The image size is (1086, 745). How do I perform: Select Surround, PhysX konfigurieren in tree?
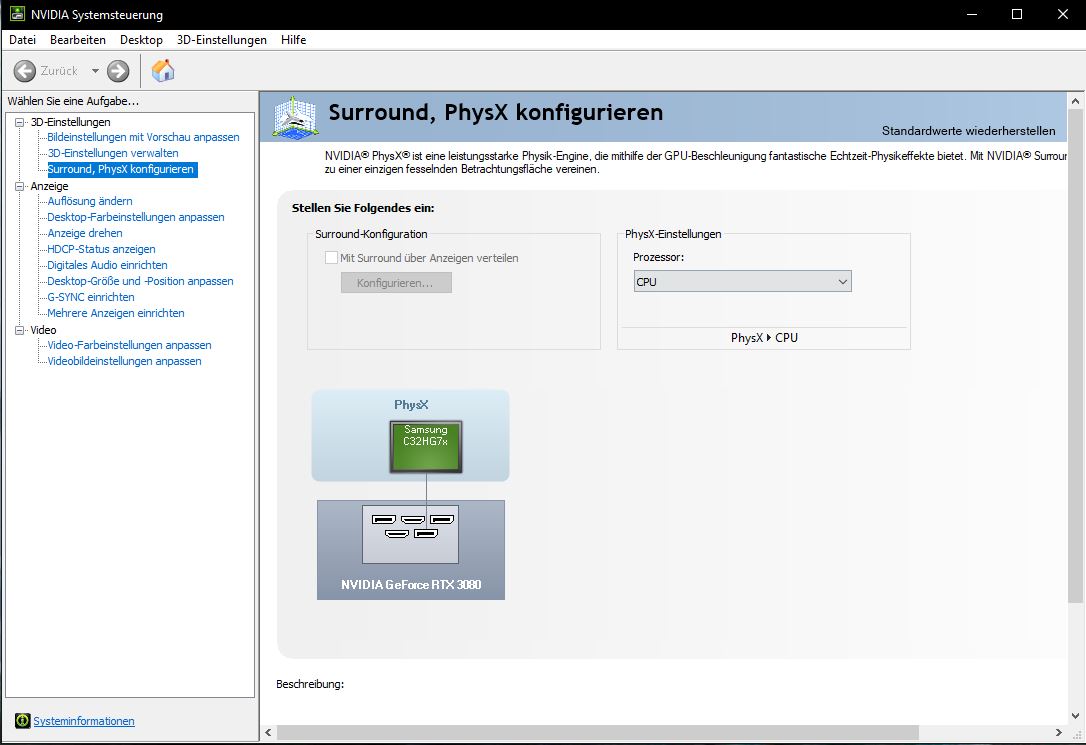point(121,169)
